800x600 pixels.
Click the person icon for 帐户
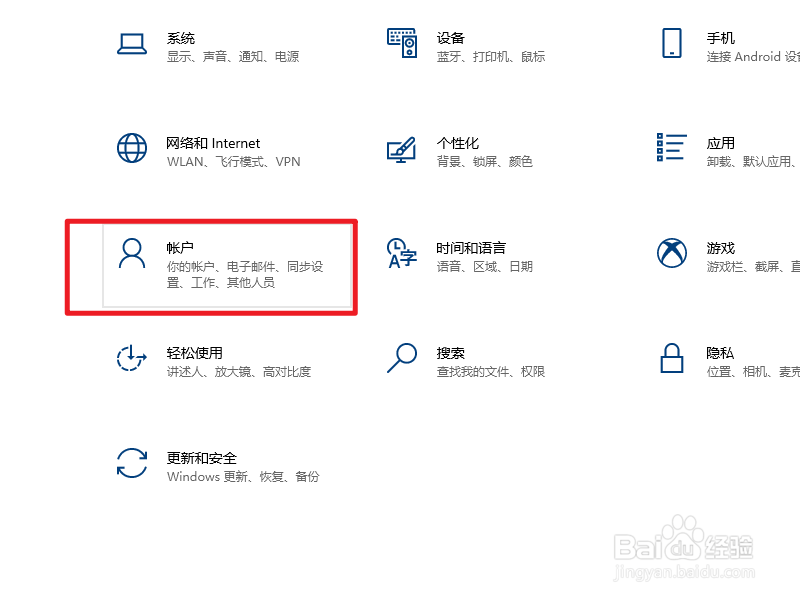pyautogui.click(x=132, y=253)
